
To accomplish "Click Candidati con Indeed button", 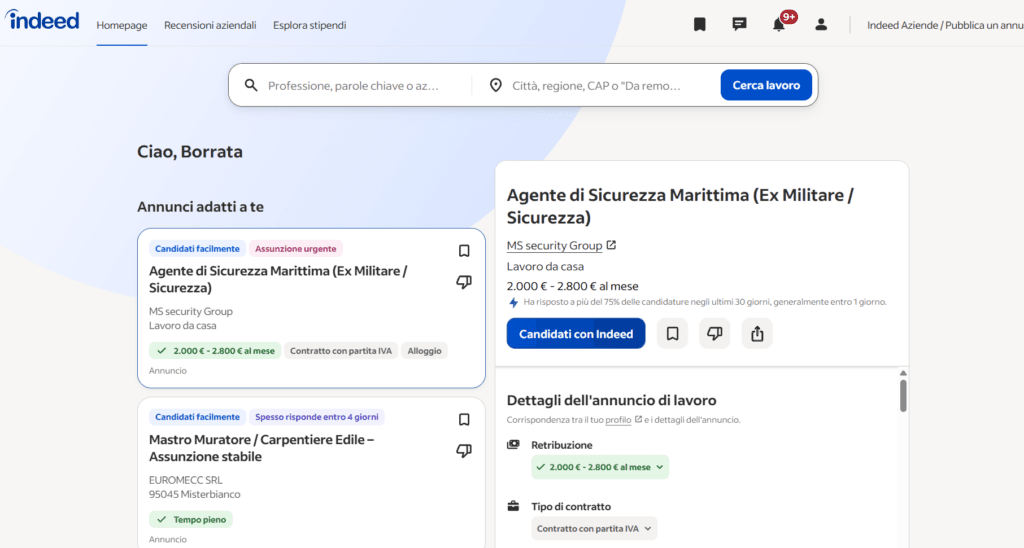I will pyautogui.click(x=576, y=334).
